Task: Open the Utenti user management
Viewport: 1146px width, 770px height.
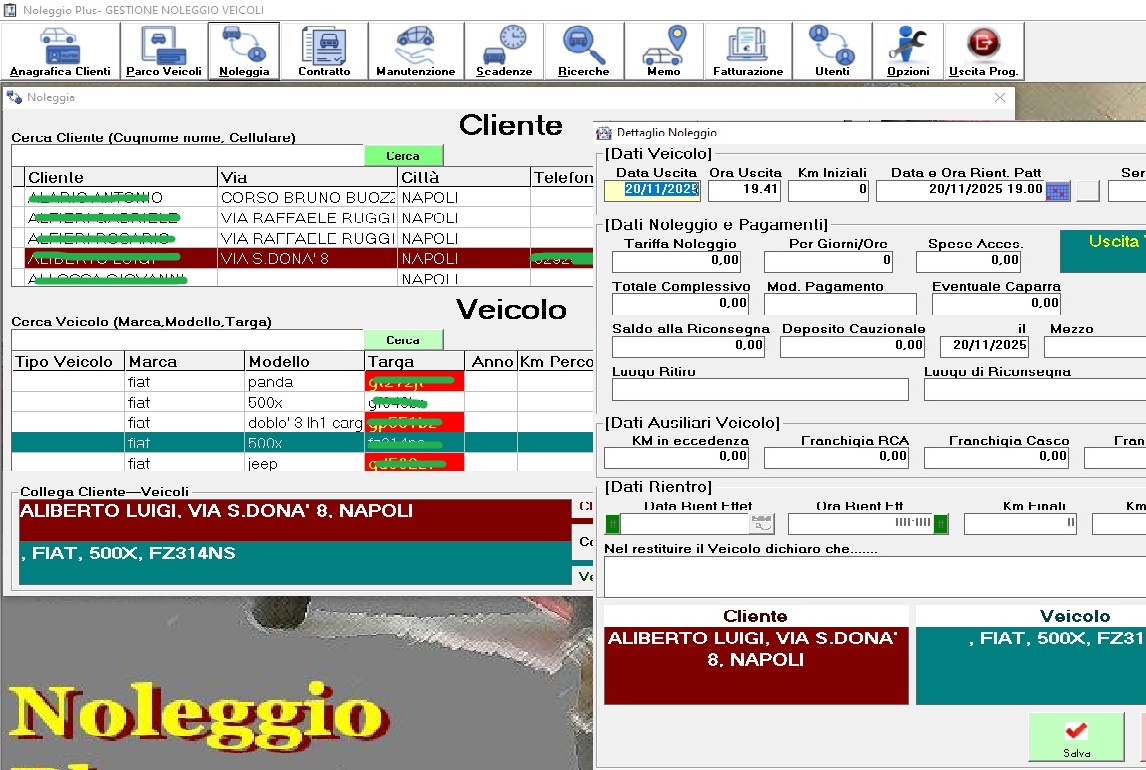Action: coord(832,51)
